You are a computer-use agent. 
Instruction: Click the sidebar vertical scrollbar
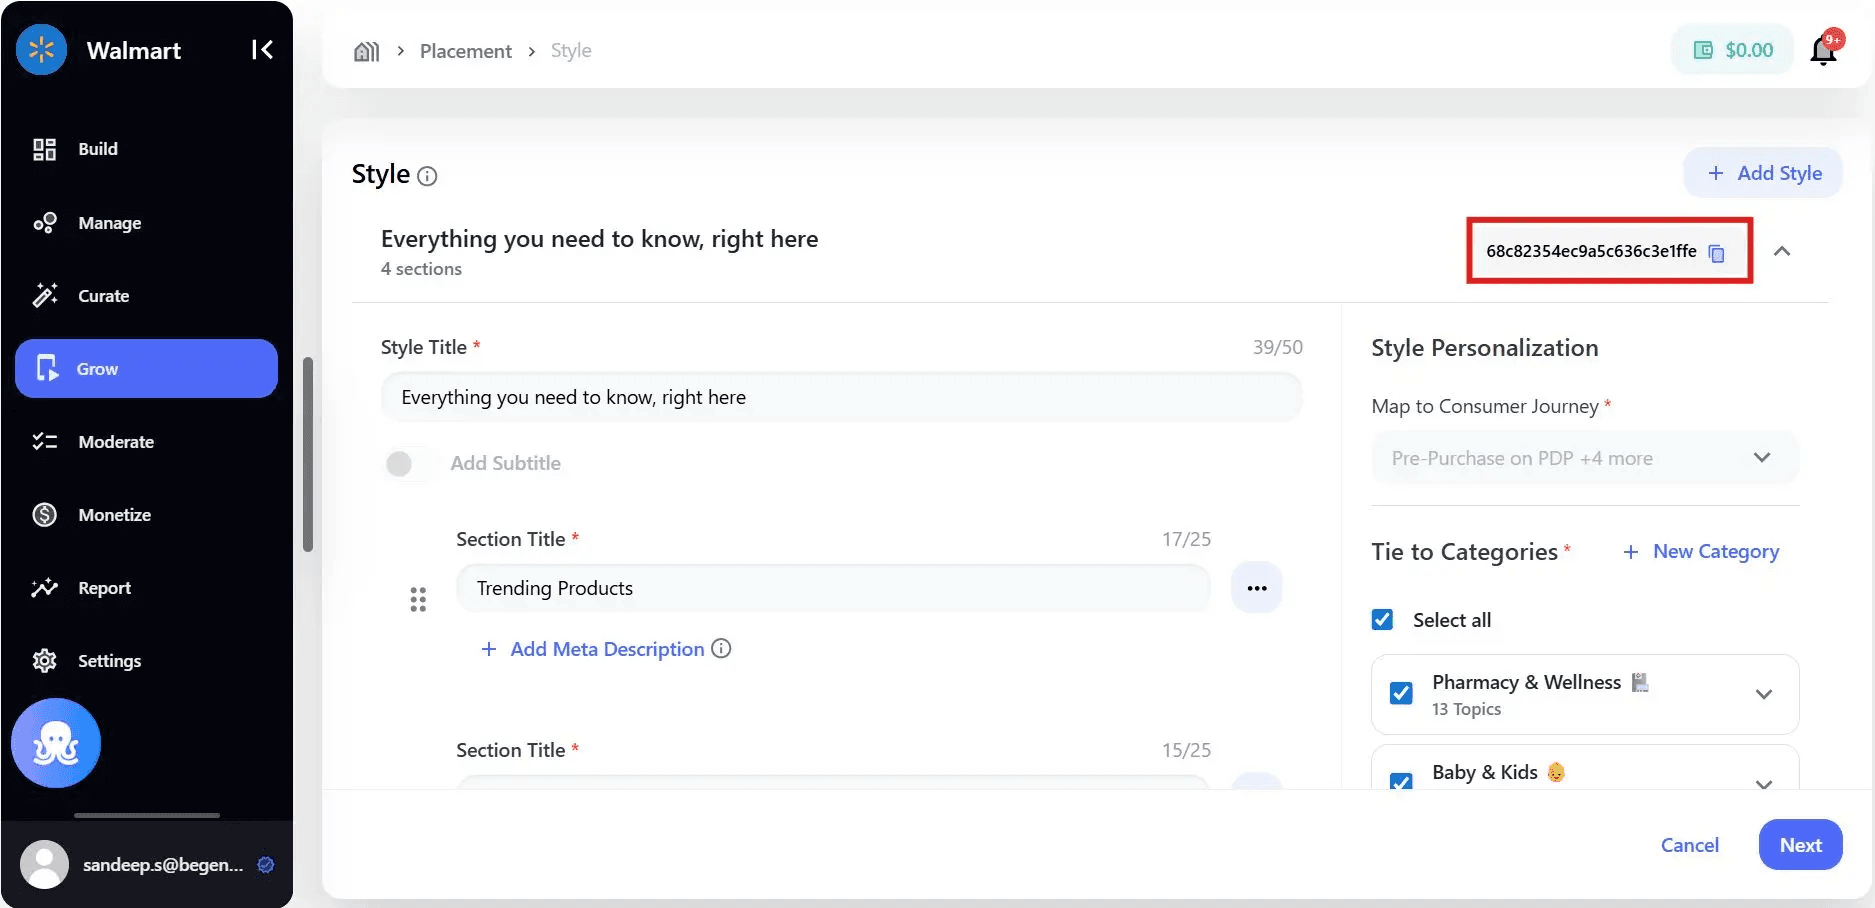(x=308, y=455)
